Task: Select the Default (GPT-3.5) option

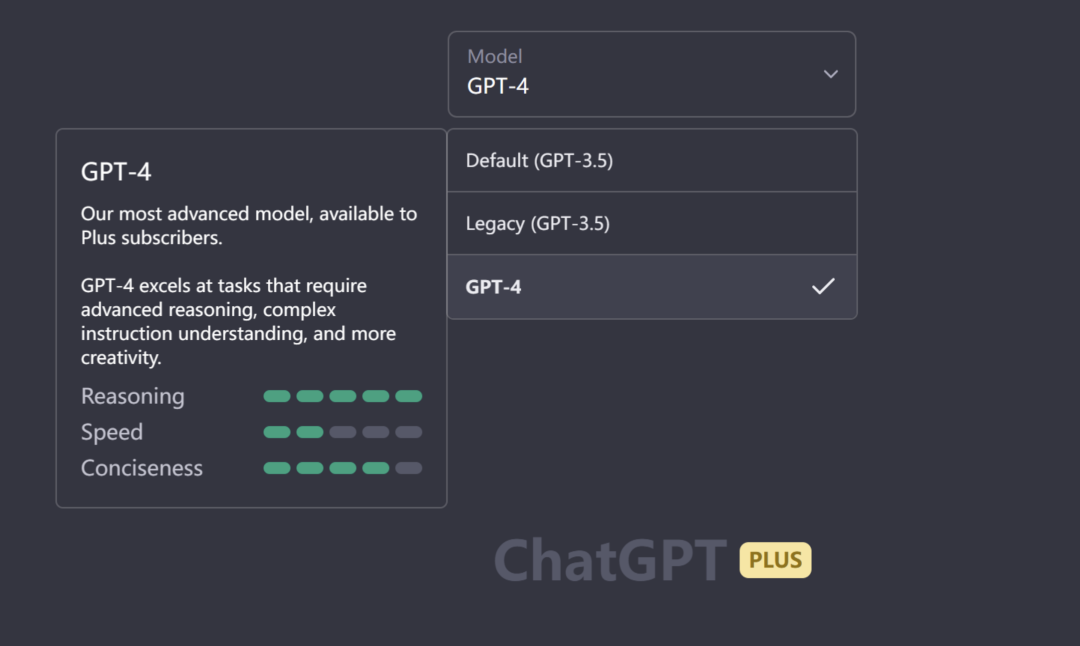Action: (539, 160)
